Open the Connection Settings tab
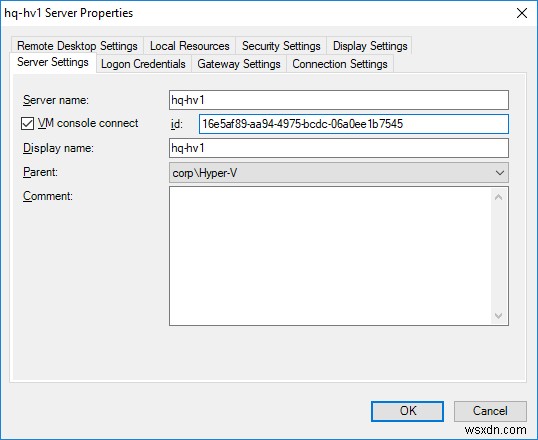Screen dimensions: 538x440 (x=340, y=64)
